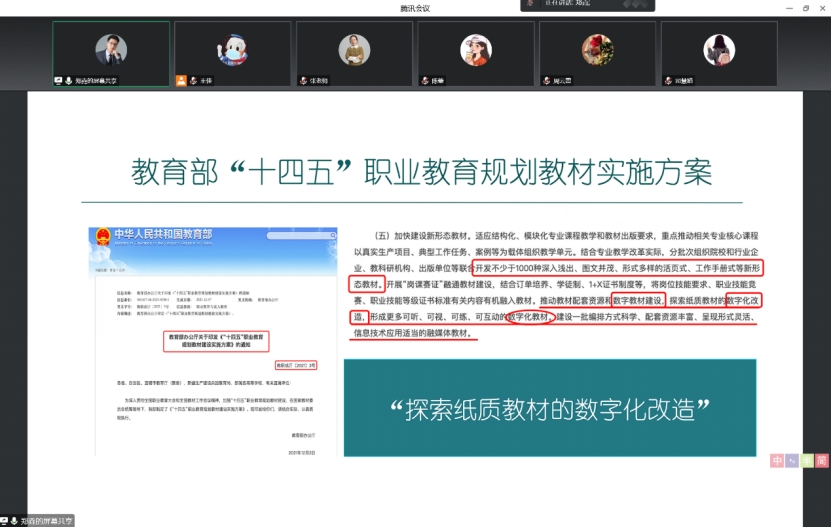Screen dimensions: 831x528
Task: Click the mic icon in the bottom-left share label
Action: (14, 522)
